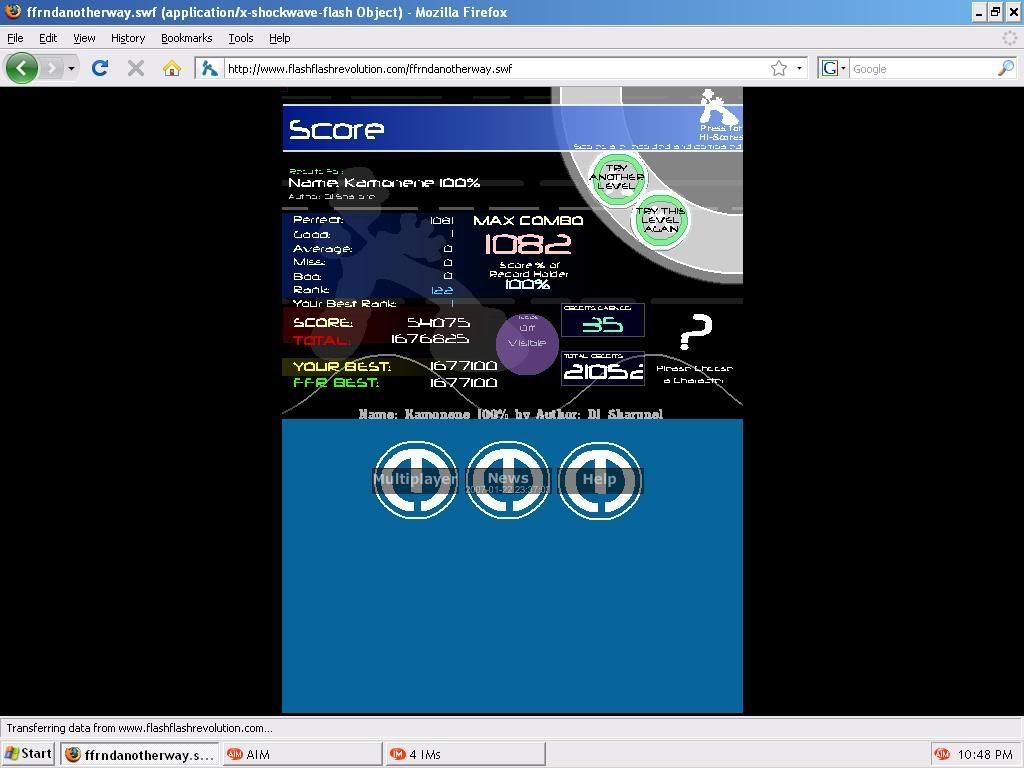
Task: Open the Tools menu
Action: point(240,38)
